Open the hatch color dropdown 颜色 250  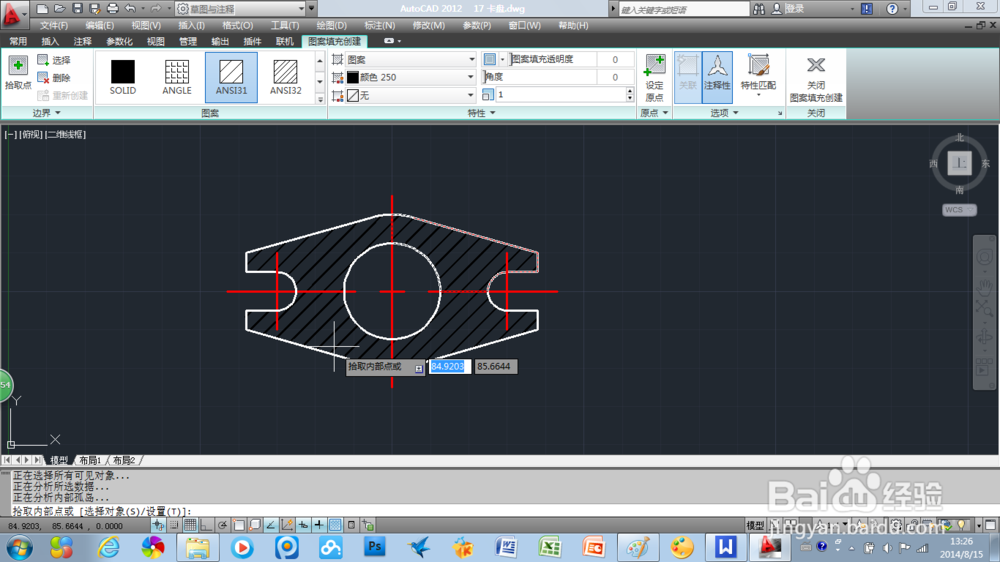point(411,77)
